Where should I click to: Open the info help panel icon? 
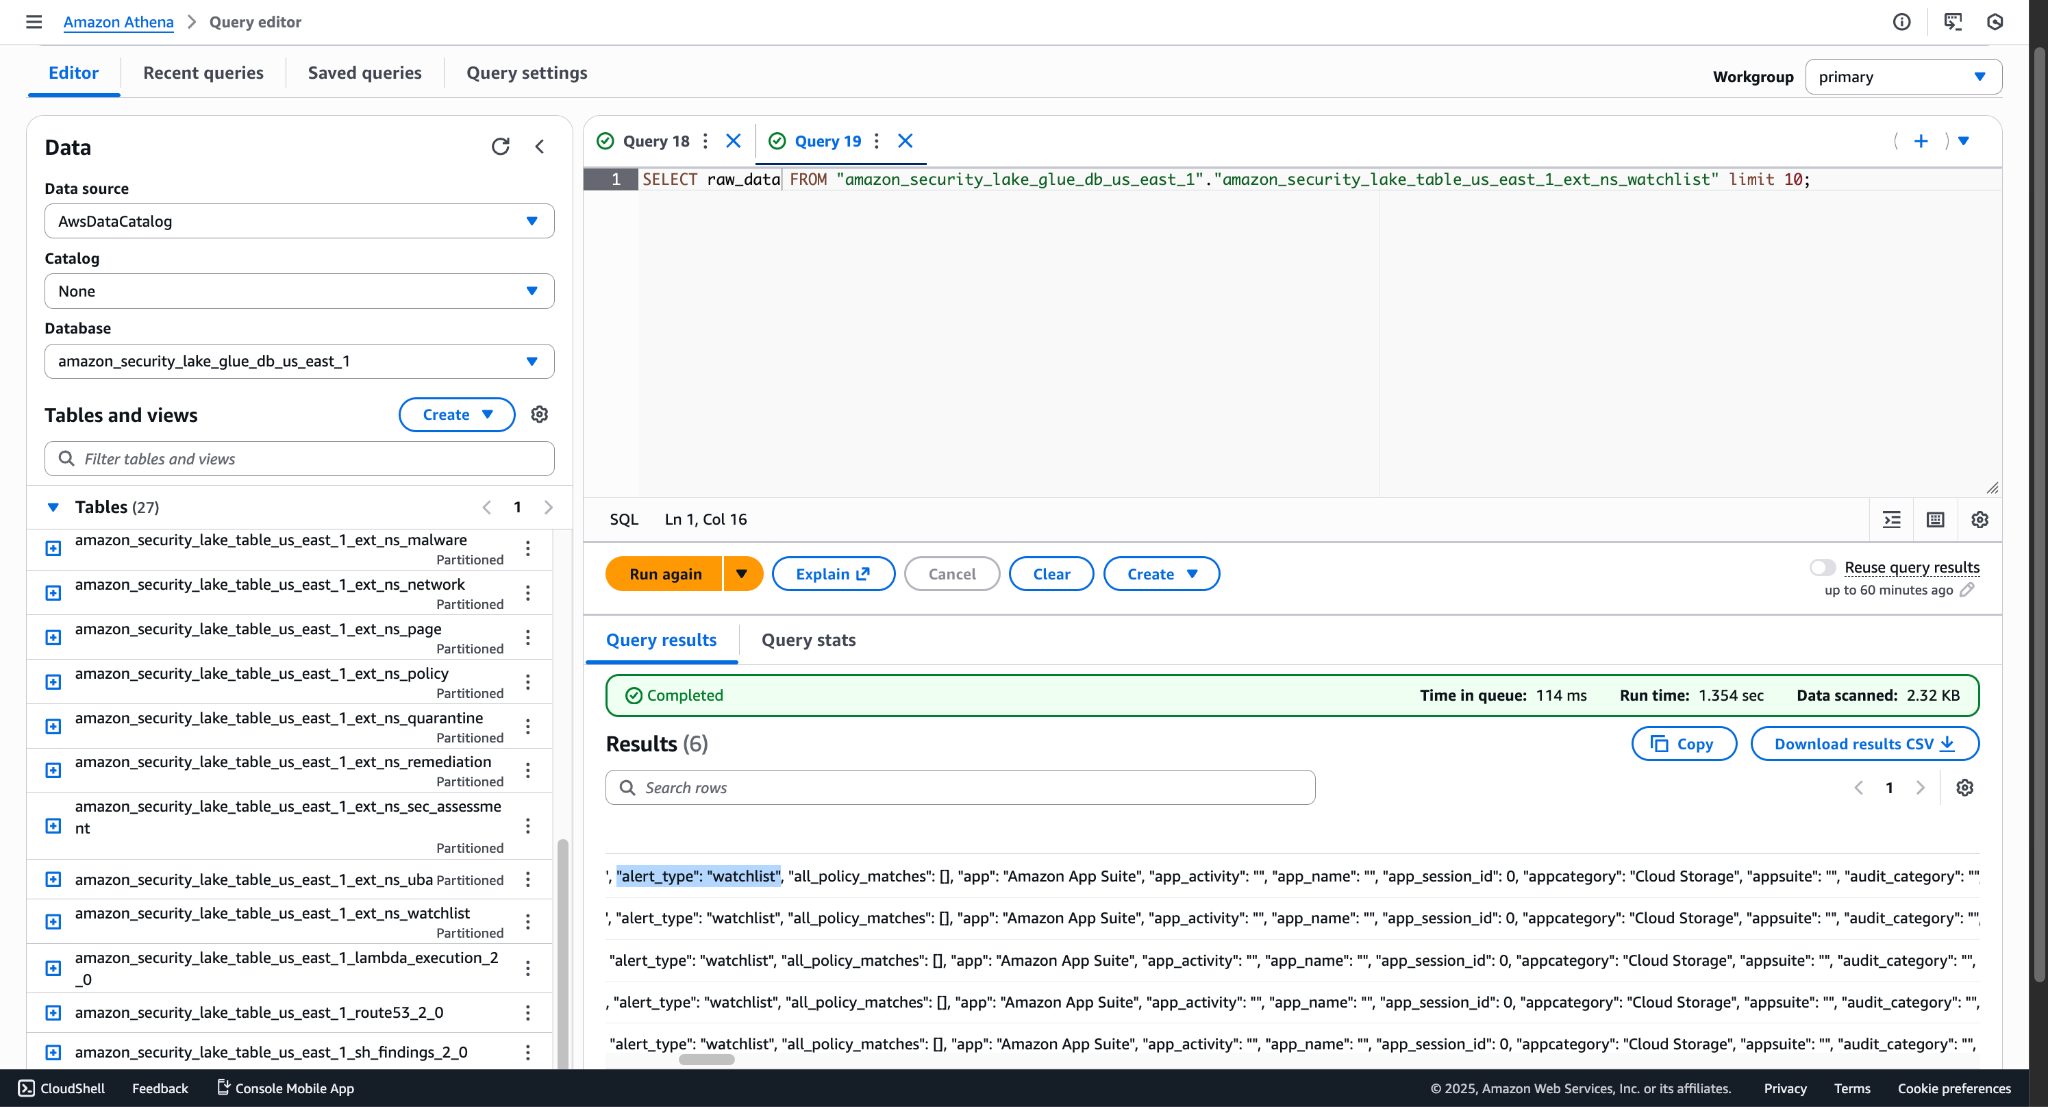(x=1902, y=22)
